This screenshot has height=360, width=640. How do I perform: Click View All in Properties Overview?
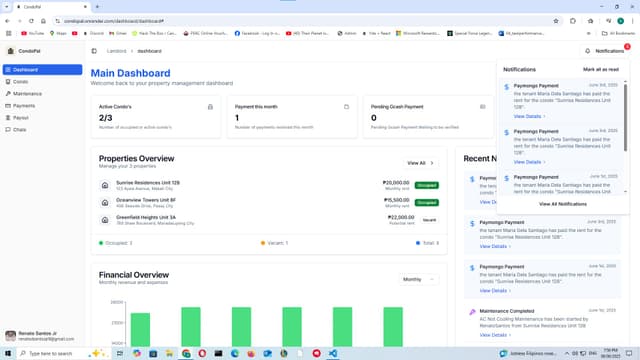(x=420, y=163)
